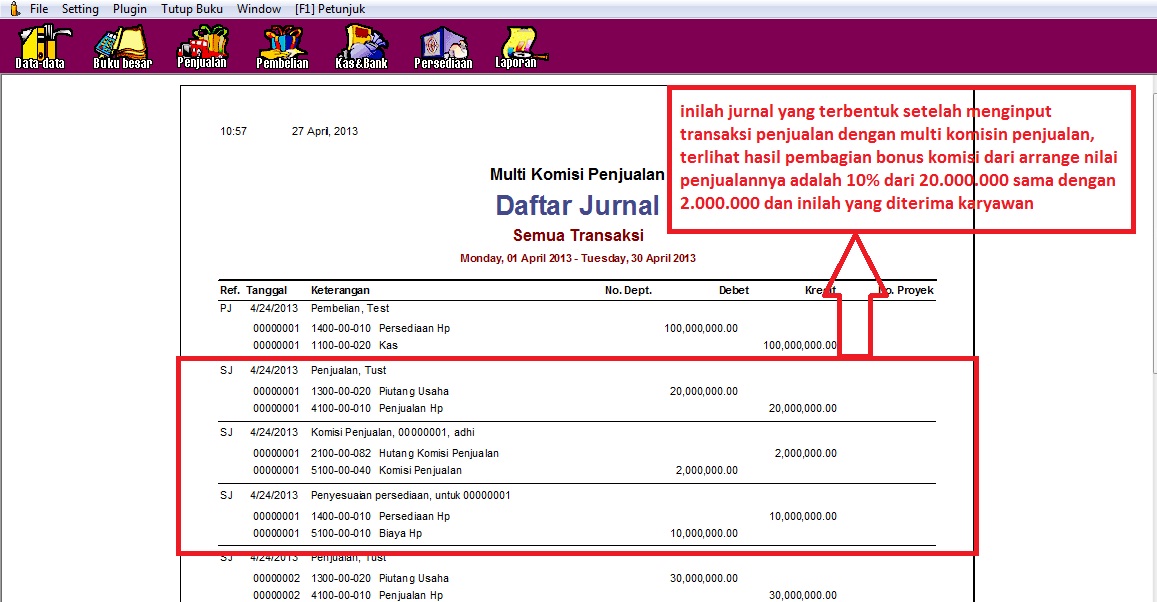Open the [F1] Petunjuk help menu
The image size is (1157, 602).
[x=330, y=9]
